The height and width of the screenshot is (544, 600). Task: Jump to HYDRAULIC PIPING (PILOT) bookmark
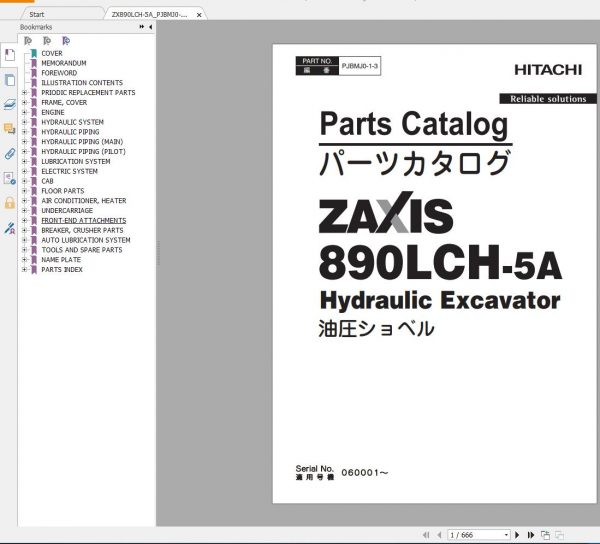(x=83, y=151)
